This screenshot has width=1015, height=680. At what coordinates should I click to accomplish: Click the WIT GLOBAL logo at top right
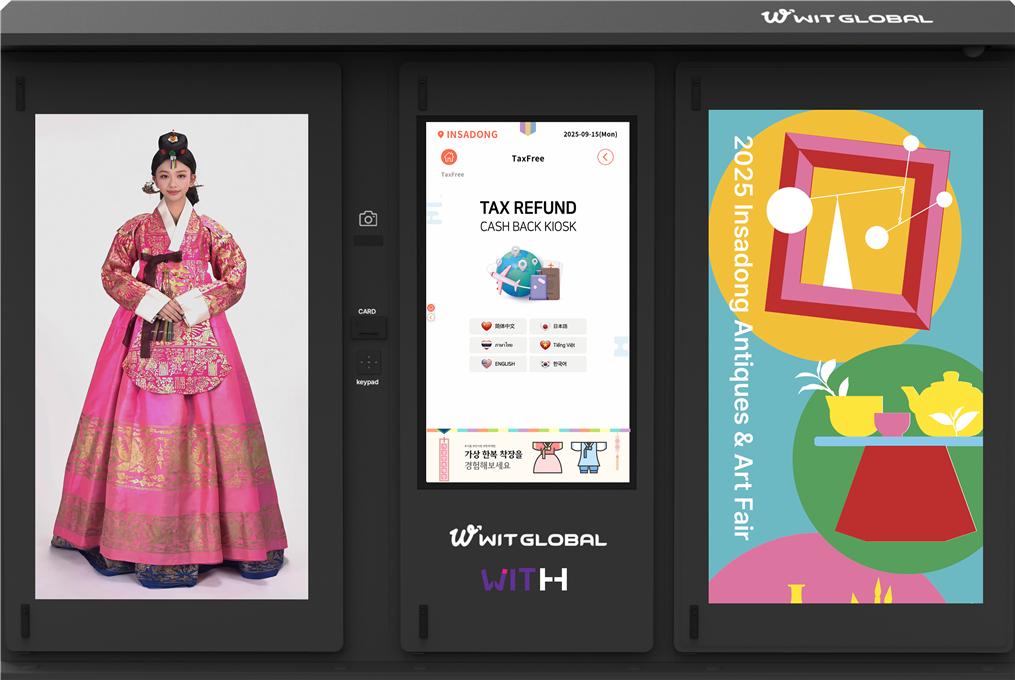pyautogui.click(x=846, y=17)
